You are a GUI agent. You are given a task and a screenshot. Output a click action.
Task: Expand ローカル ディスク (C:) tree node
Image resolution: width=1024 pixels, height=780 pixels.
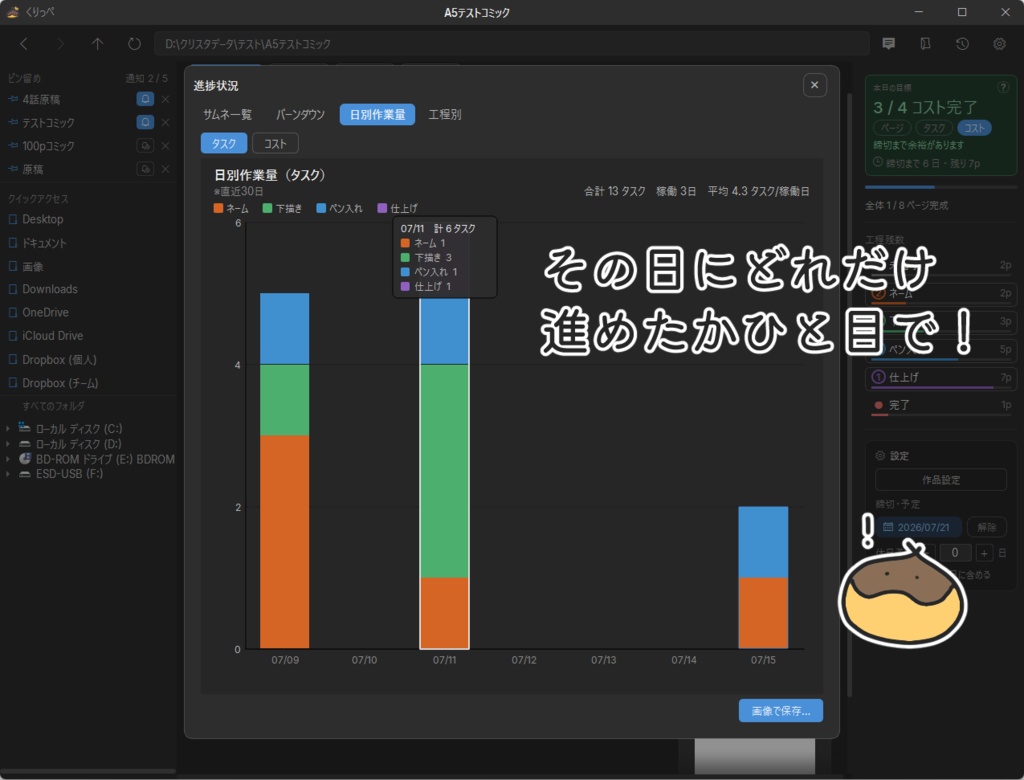click(x=7, y=429)
